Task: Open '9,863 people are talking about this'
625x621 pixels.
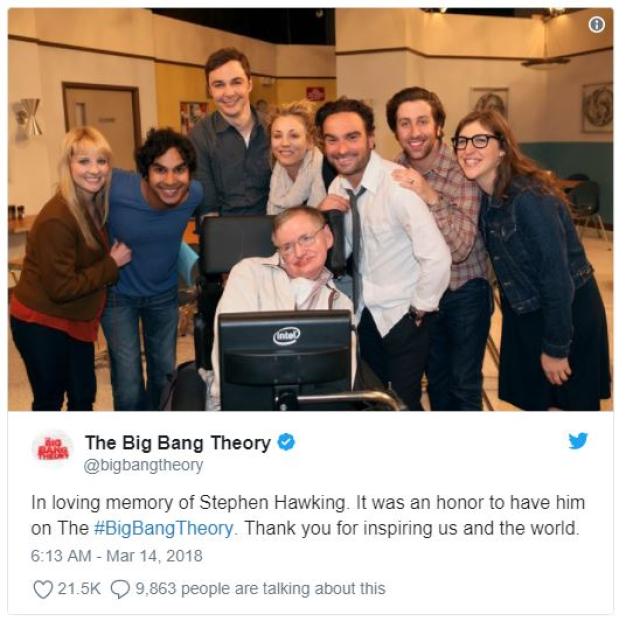Action: 260,589
